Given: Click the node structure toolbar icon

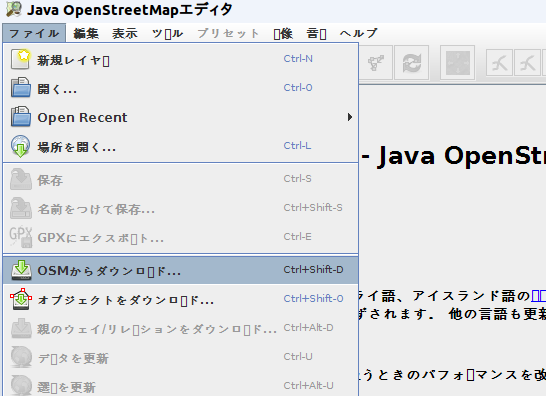Looking at the screenshot, I should pos(376,63).
